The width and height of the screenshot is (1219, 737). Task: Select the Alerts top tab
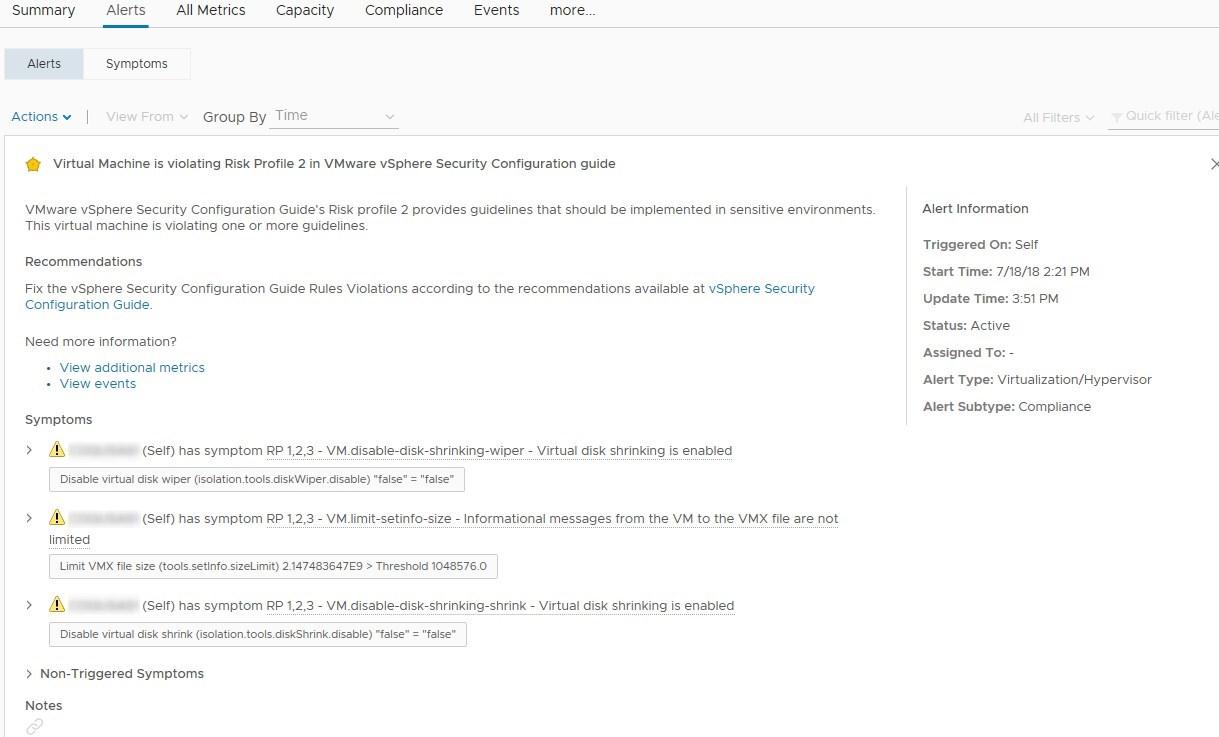point(126,10)
